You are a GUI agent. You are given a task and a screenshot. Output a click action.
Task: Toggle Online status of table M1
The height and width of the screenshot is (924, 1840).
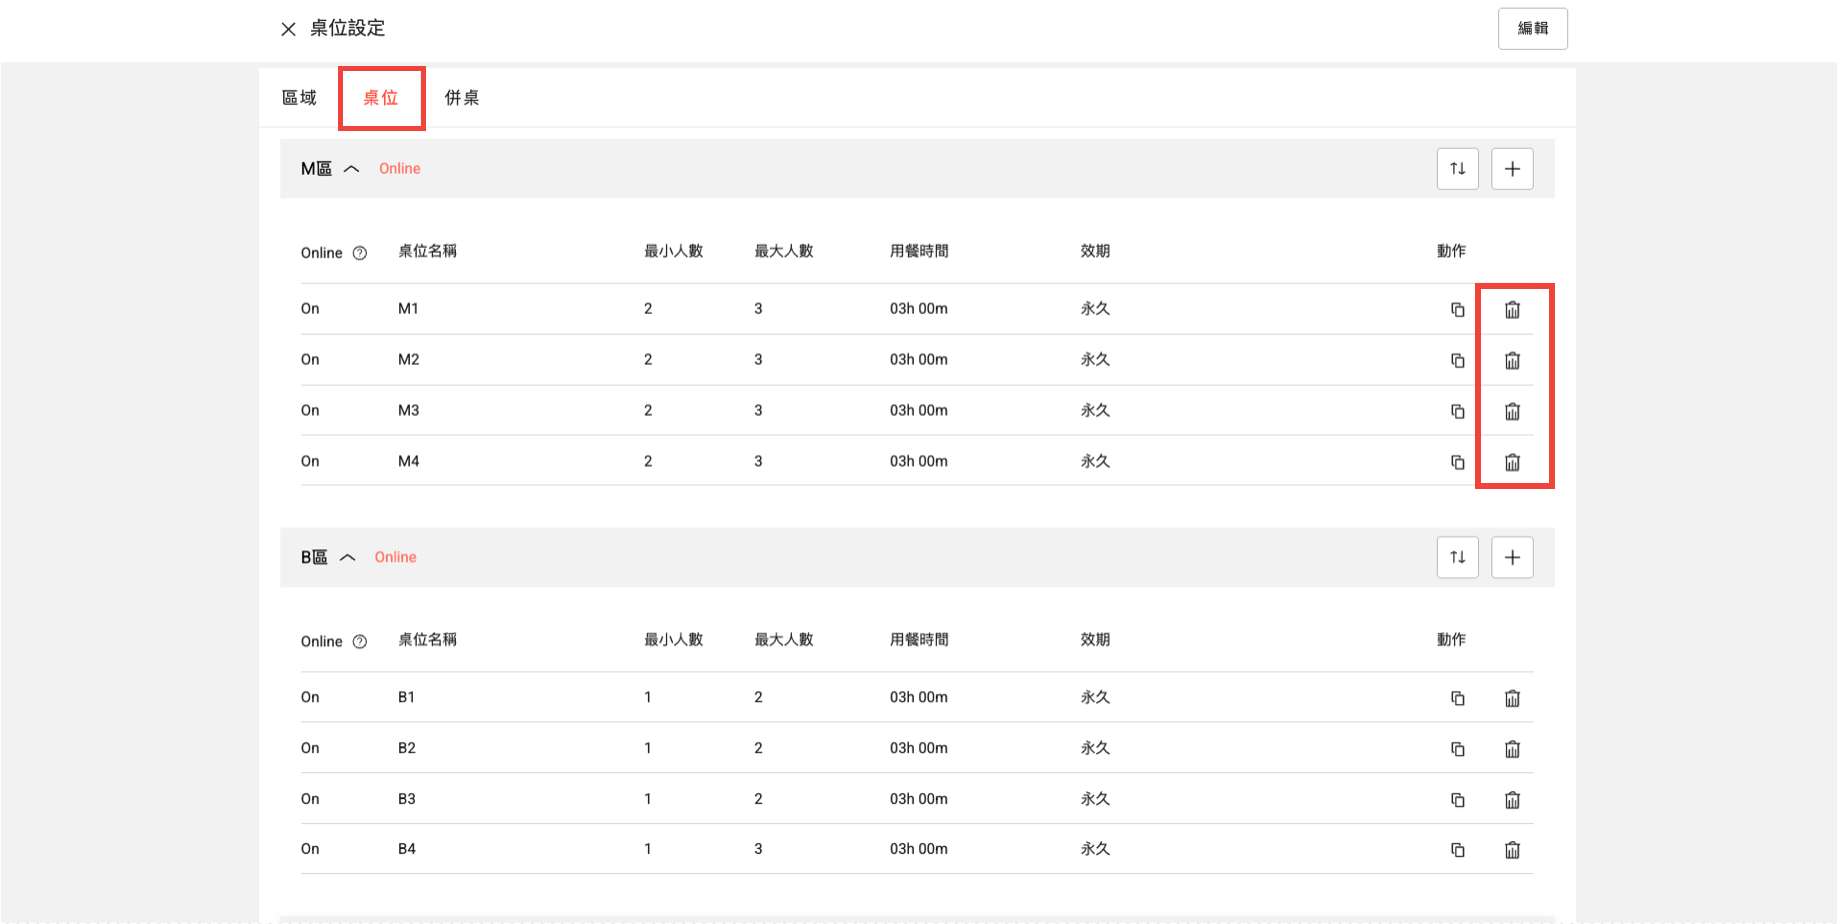tap(310, 309)
